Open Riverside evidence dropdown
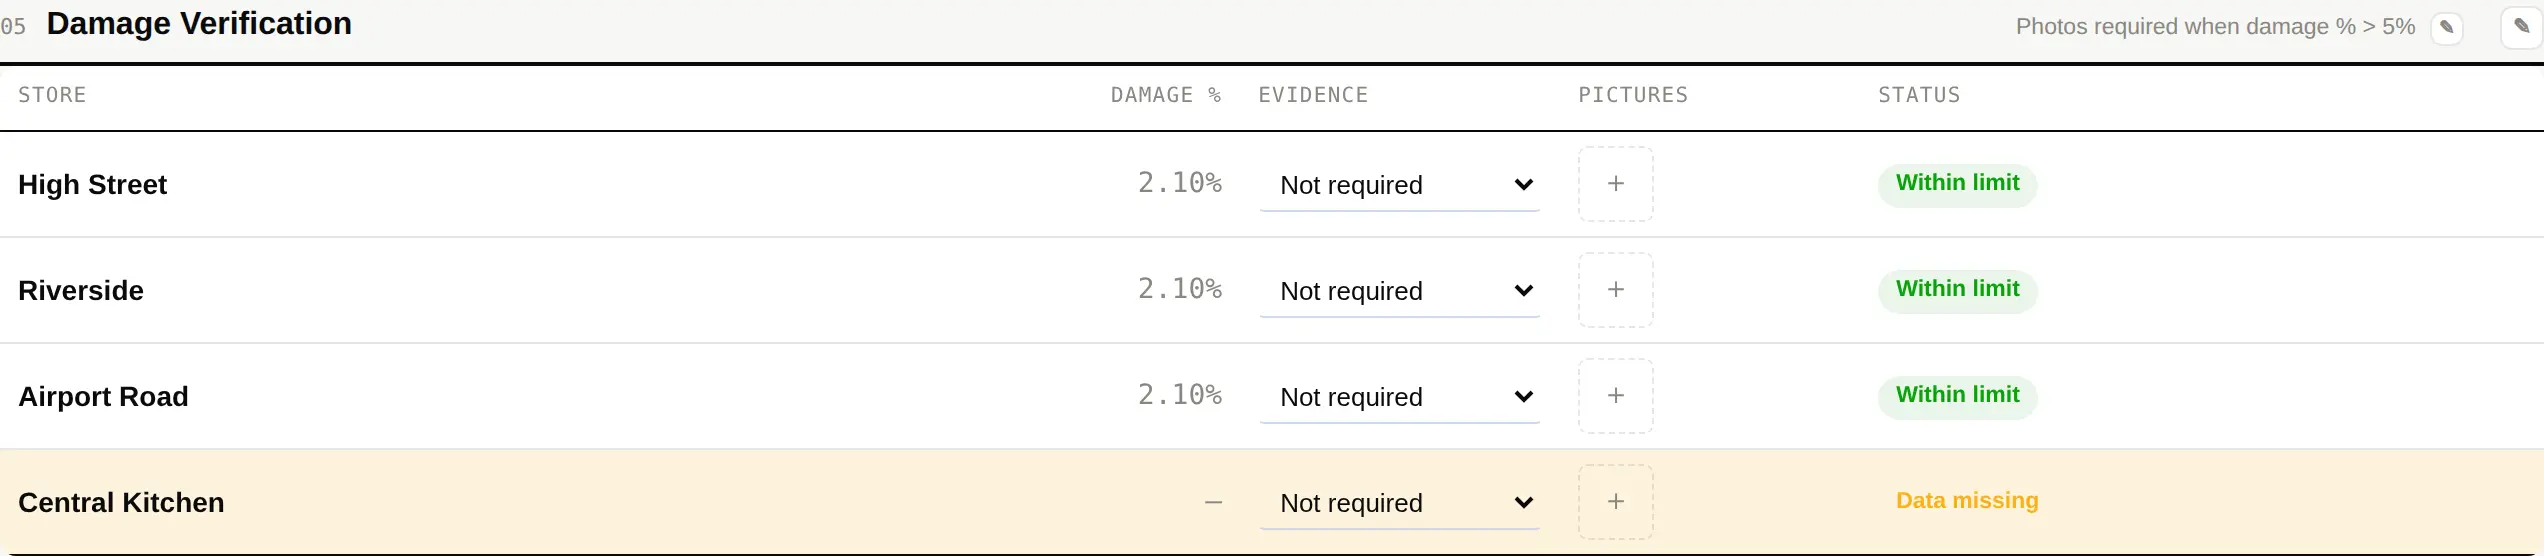Image resolution: width=2544 pixels, height=556 pixels. pos(1399,291)
